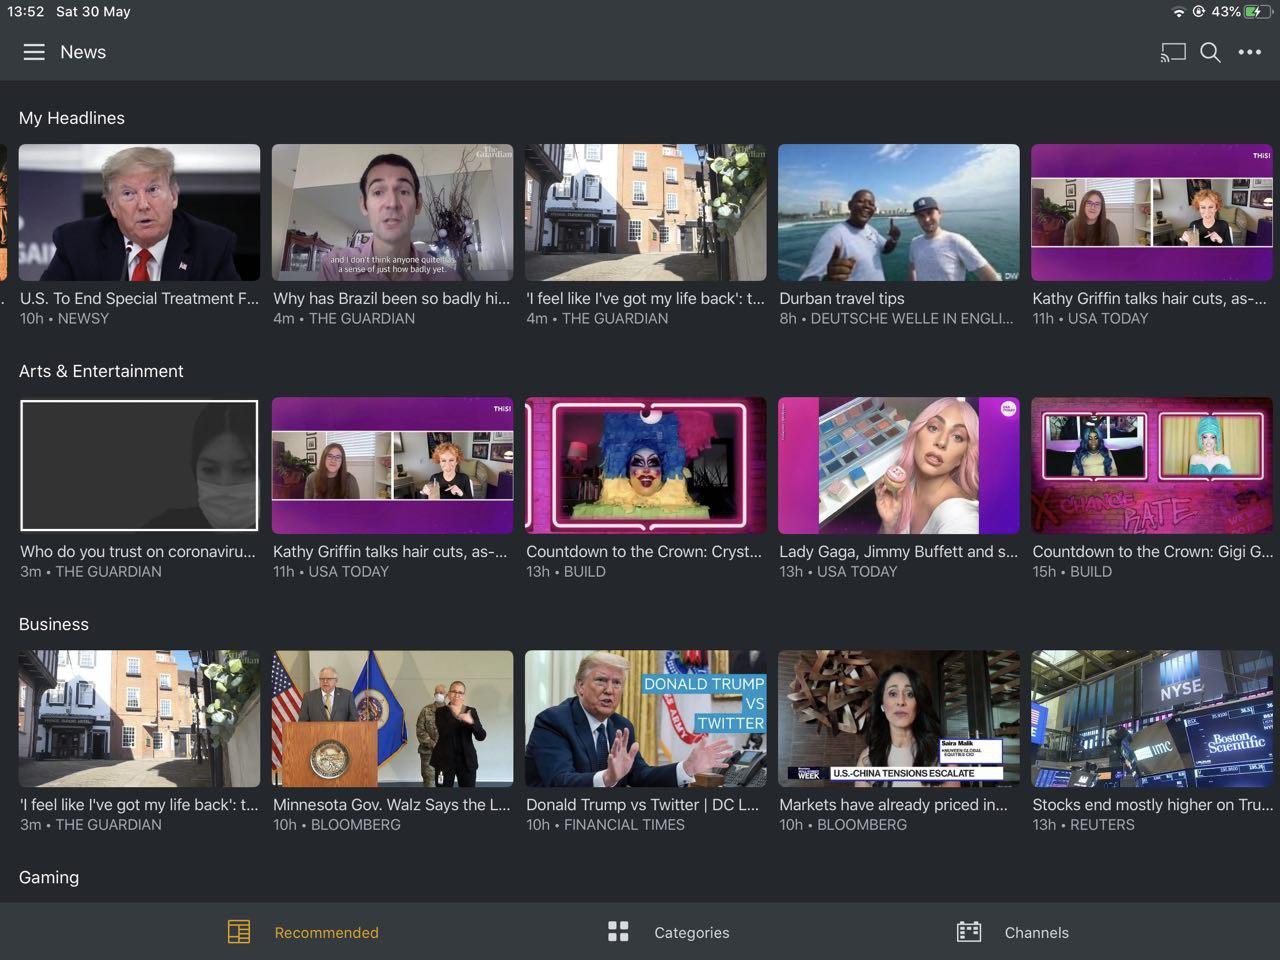Open the search icon
Screen dimensions: 1280x960
1210,52
